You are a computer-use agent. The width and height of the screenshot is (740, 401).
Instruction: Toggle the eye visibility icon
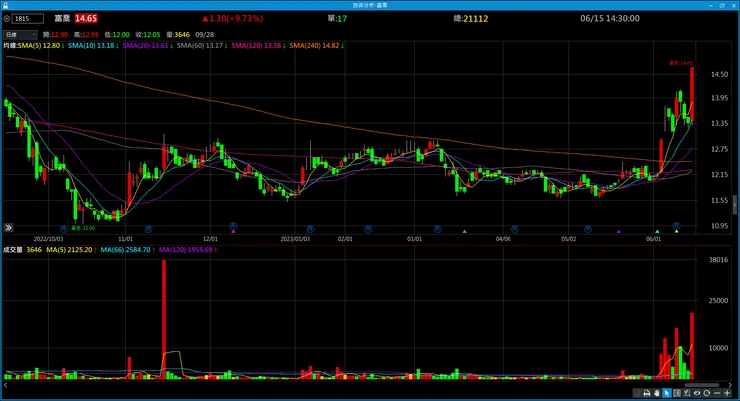[697, 393]
